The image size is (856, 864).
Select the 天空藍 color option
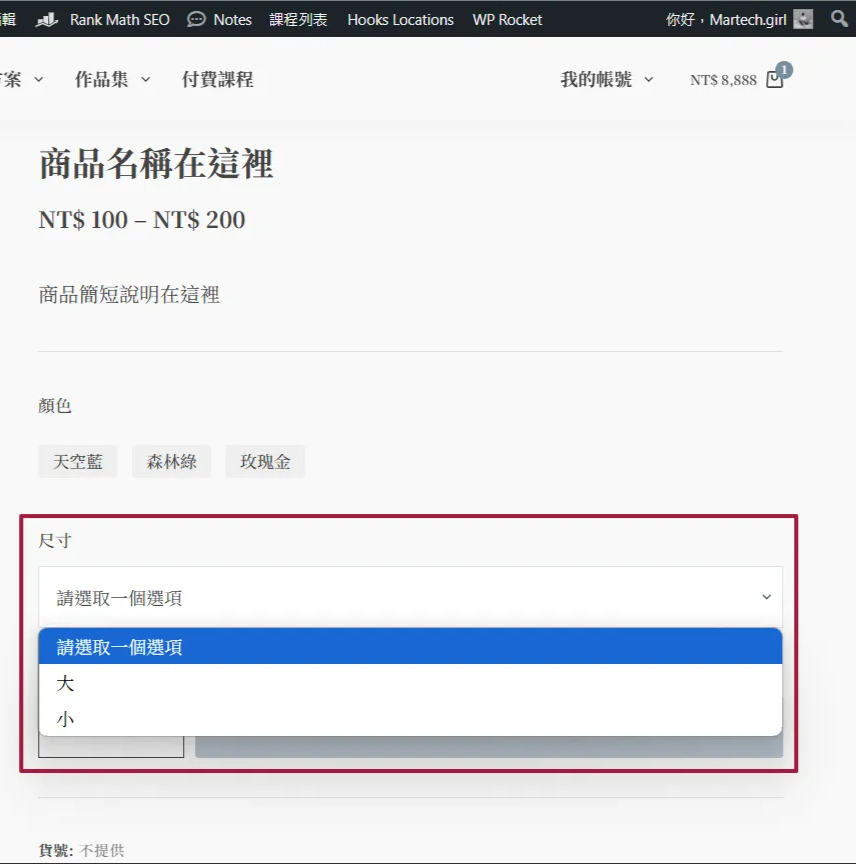point(77,461)
